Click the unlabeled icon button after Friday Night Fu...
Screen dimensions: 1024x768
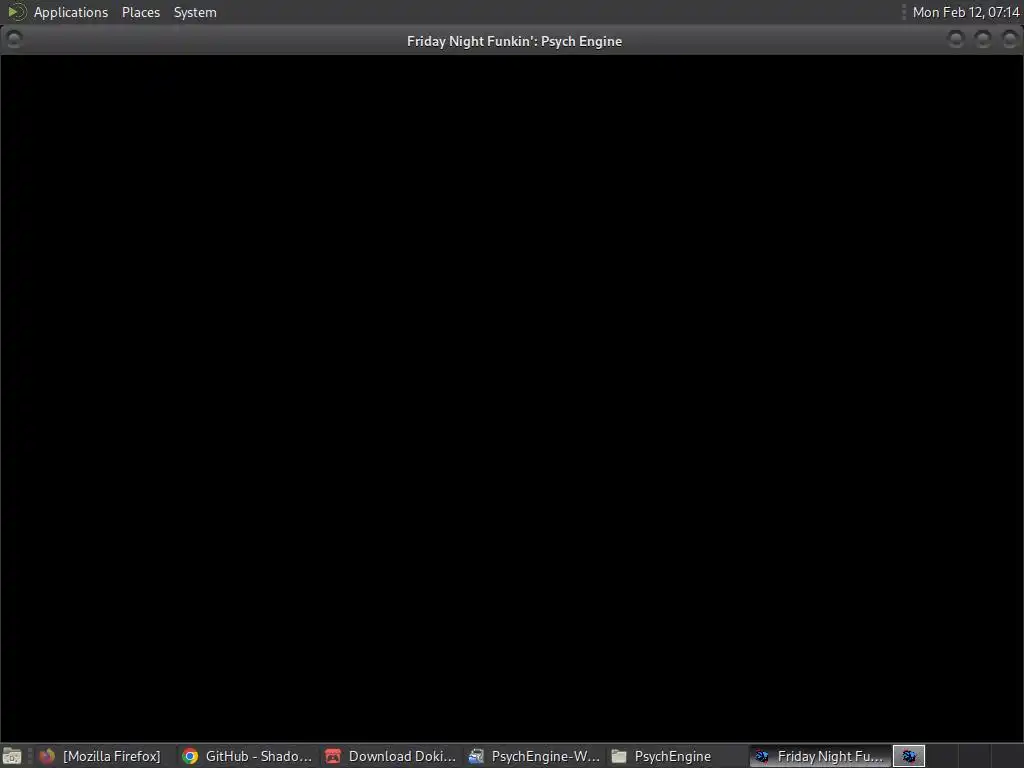[908, 756]
